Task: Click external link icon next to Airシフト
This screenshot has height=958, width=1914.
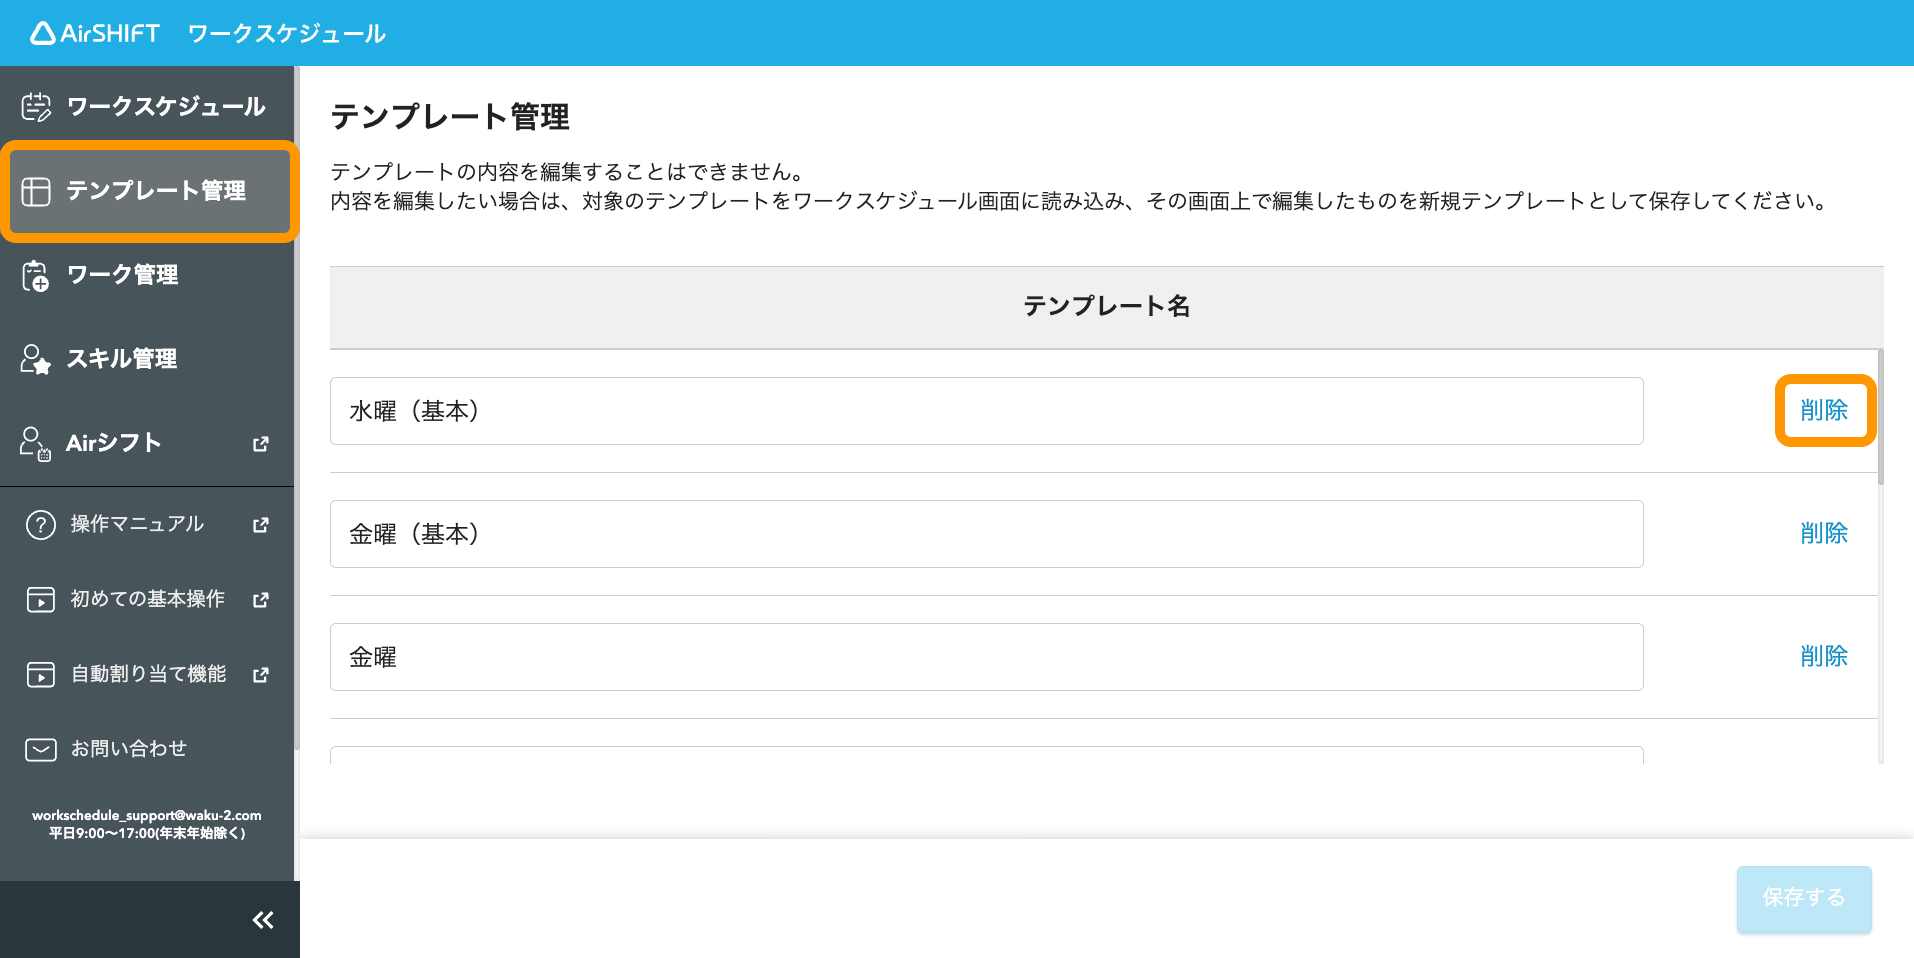Action: [x=261, y=444]
